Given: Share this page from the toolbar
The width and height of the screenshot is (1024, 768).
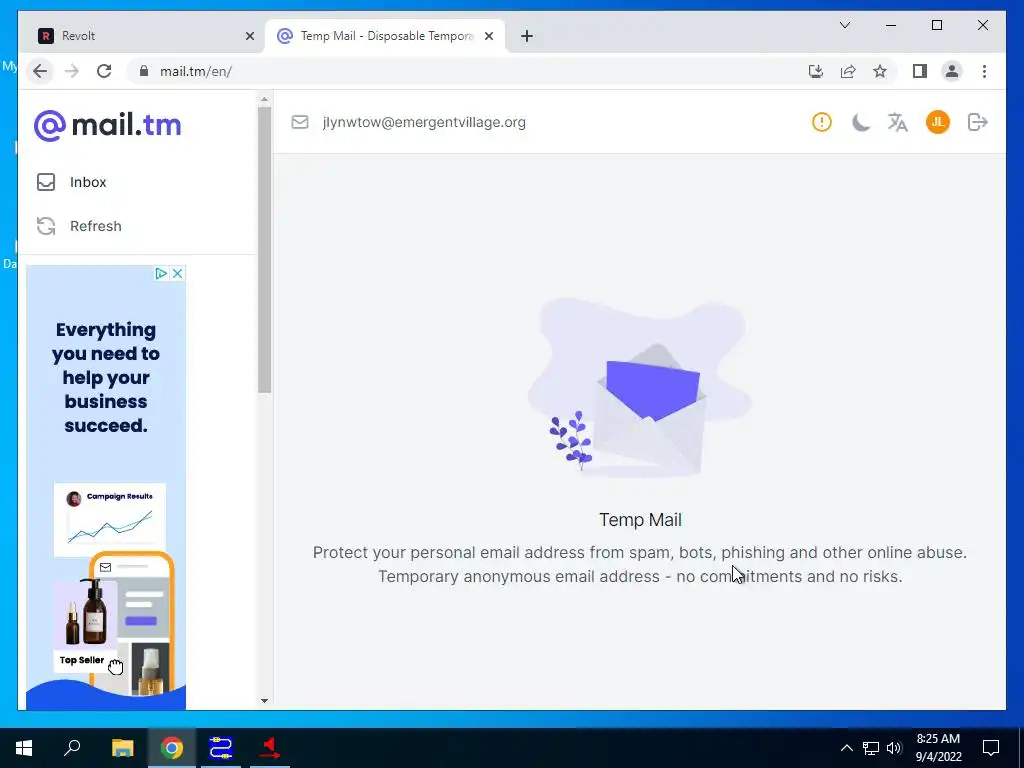Looking at the screenshot, I should tap(848, 71).
